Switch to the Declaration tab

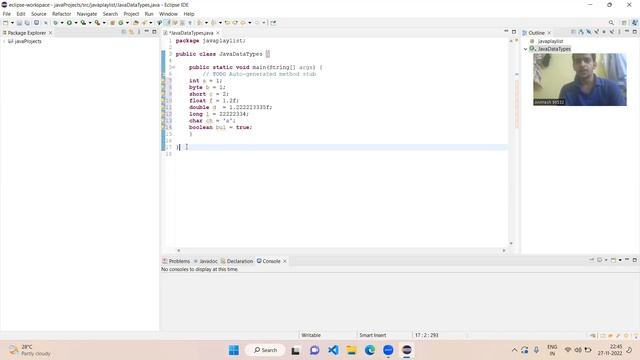(x=237, y=261)
